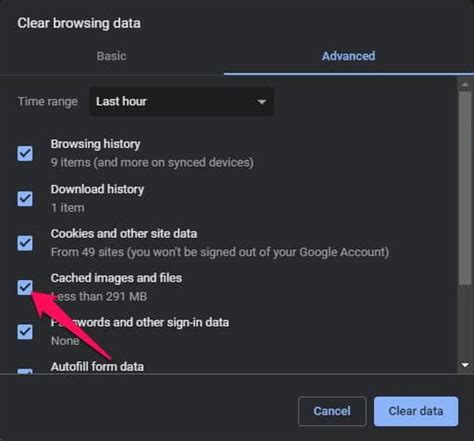Click the Download history label
The height and width of the screenshot is (441, 474).
click(97, 189)
